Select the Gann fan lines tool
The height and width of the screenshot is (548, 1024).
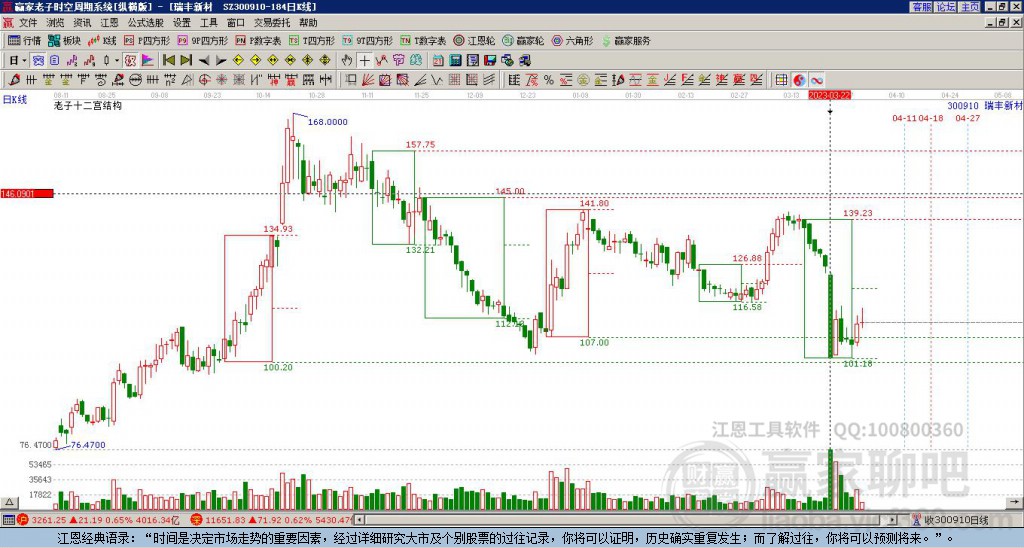pyautogui.click(x=368, y=80)
